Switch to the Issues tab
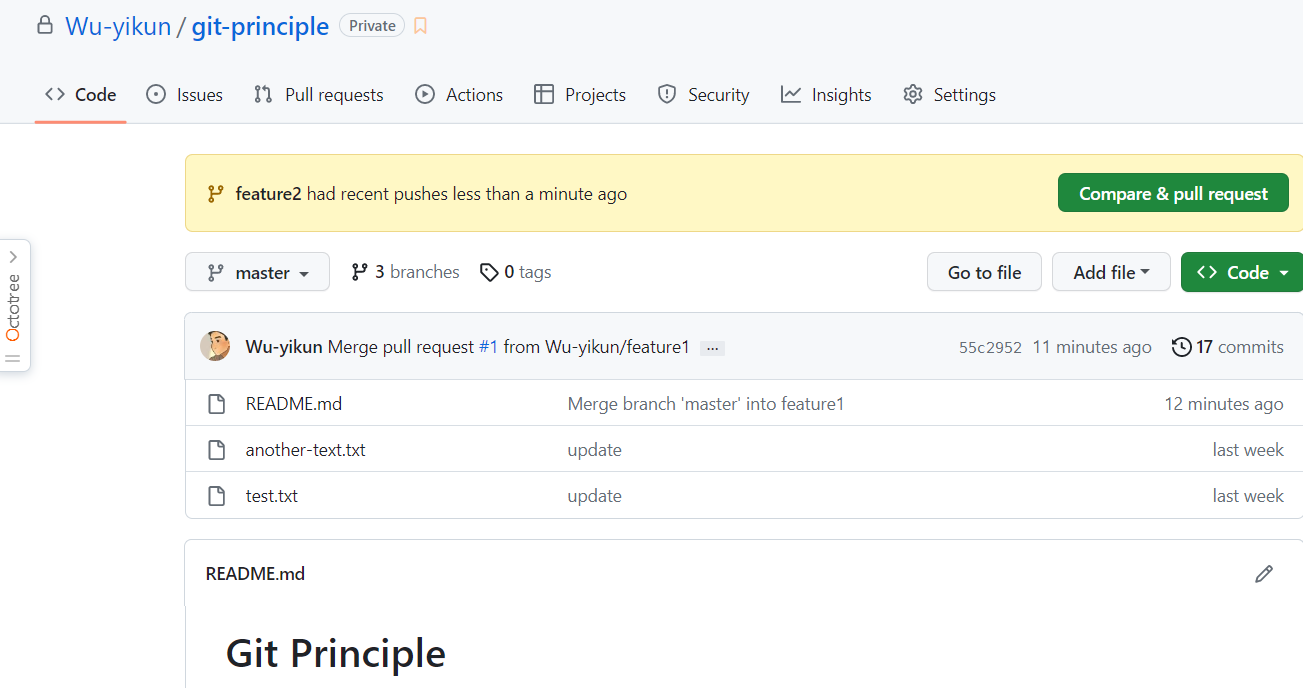Viewport: 1303px width, 688px height. point(185,95)
